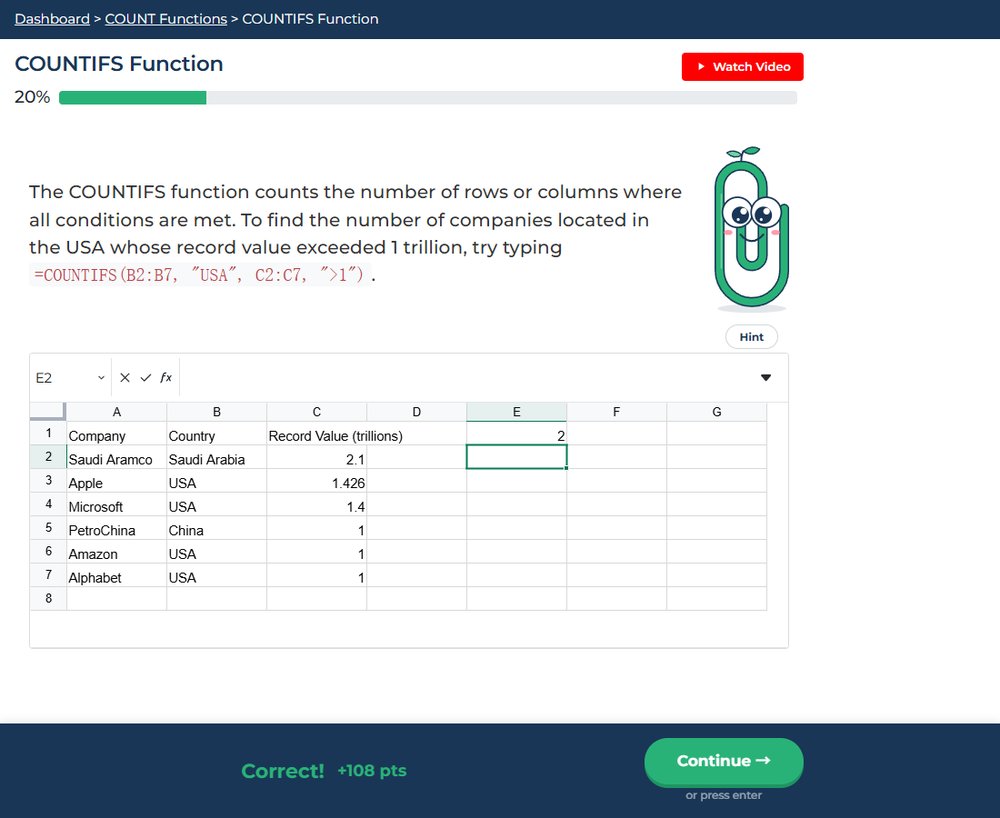Click the green lesson progress bar
The image size is (1000, 818).
(428, 98)
